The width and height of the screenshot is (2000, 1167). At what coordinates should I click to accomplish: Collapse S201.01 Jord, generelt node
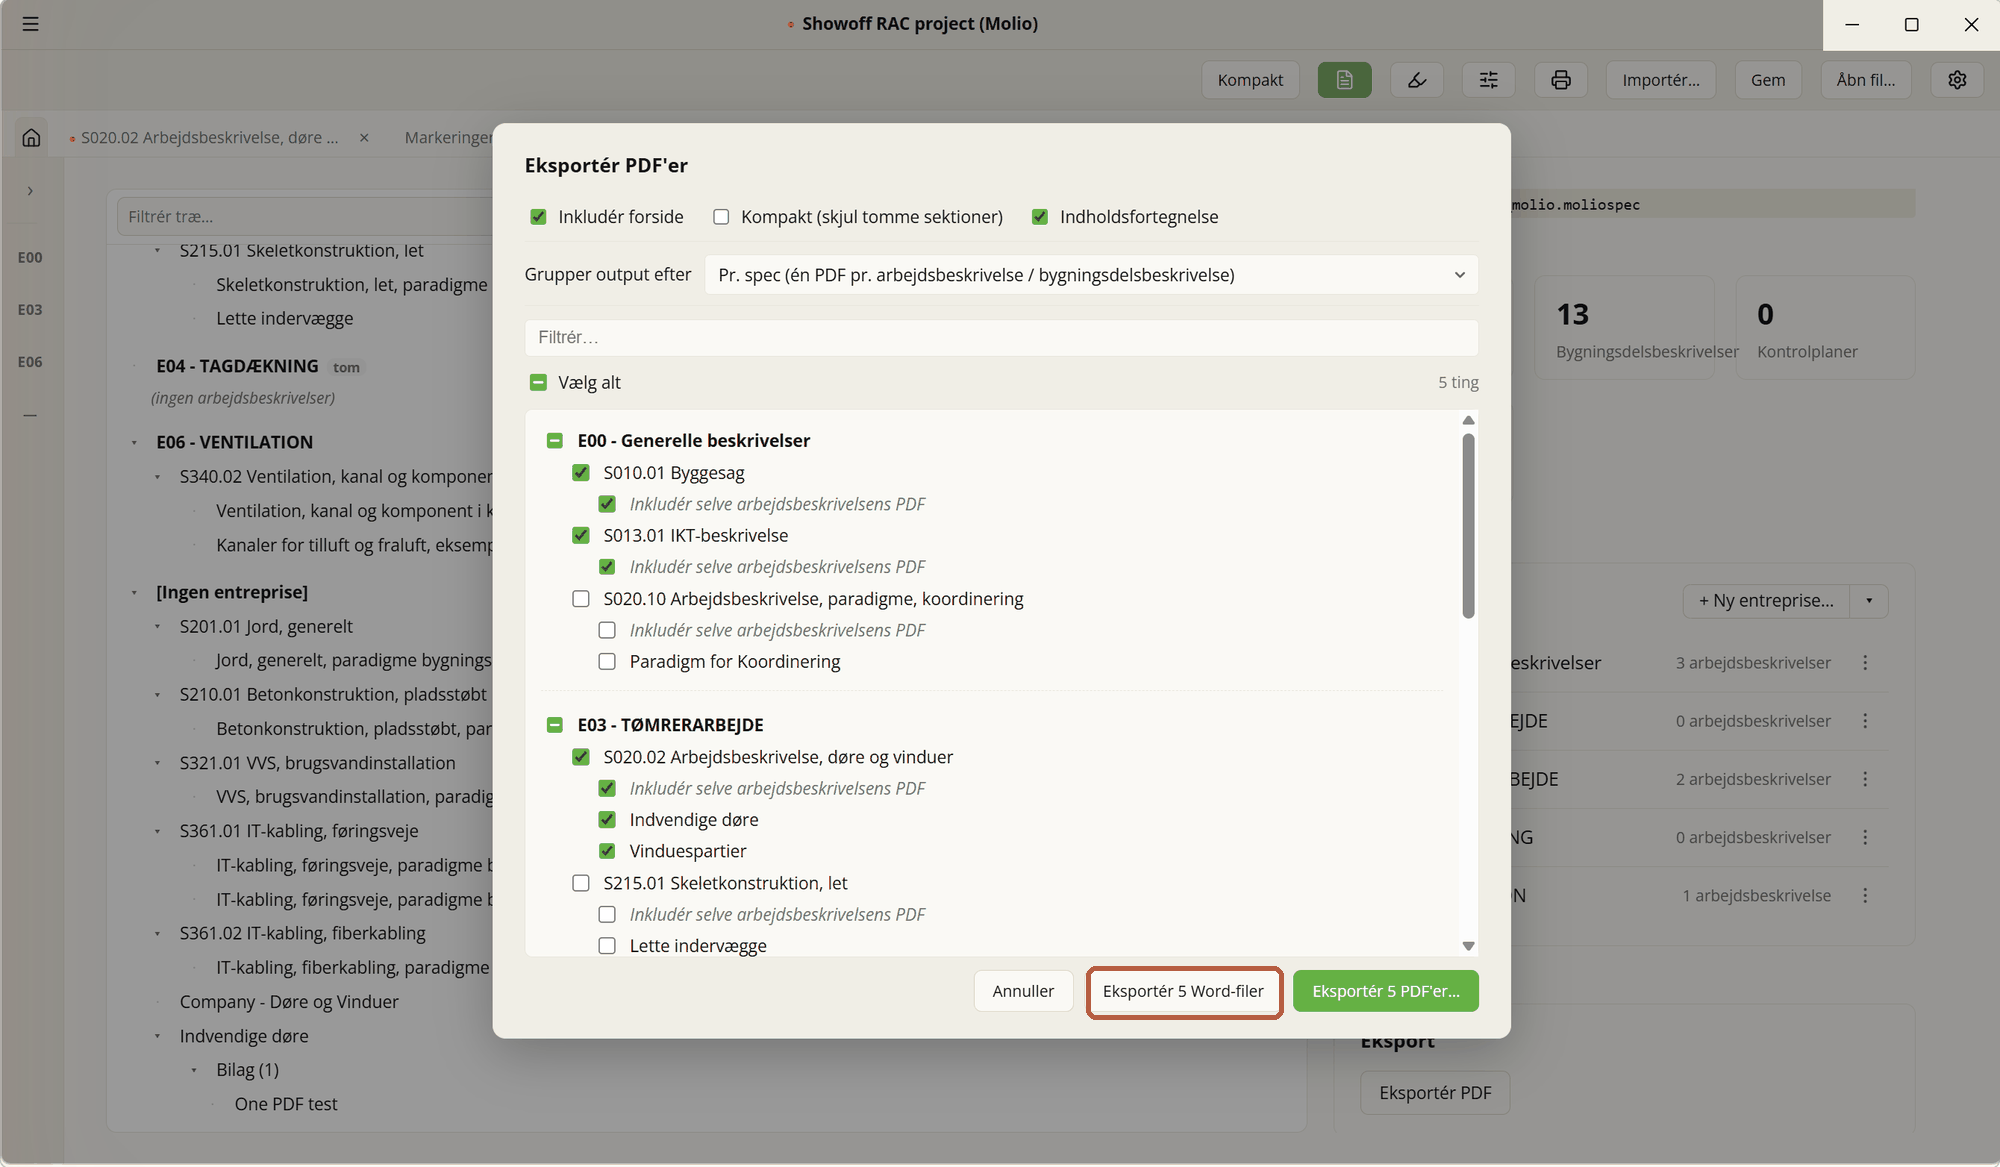pyautogui.click(x=157, y=627)
